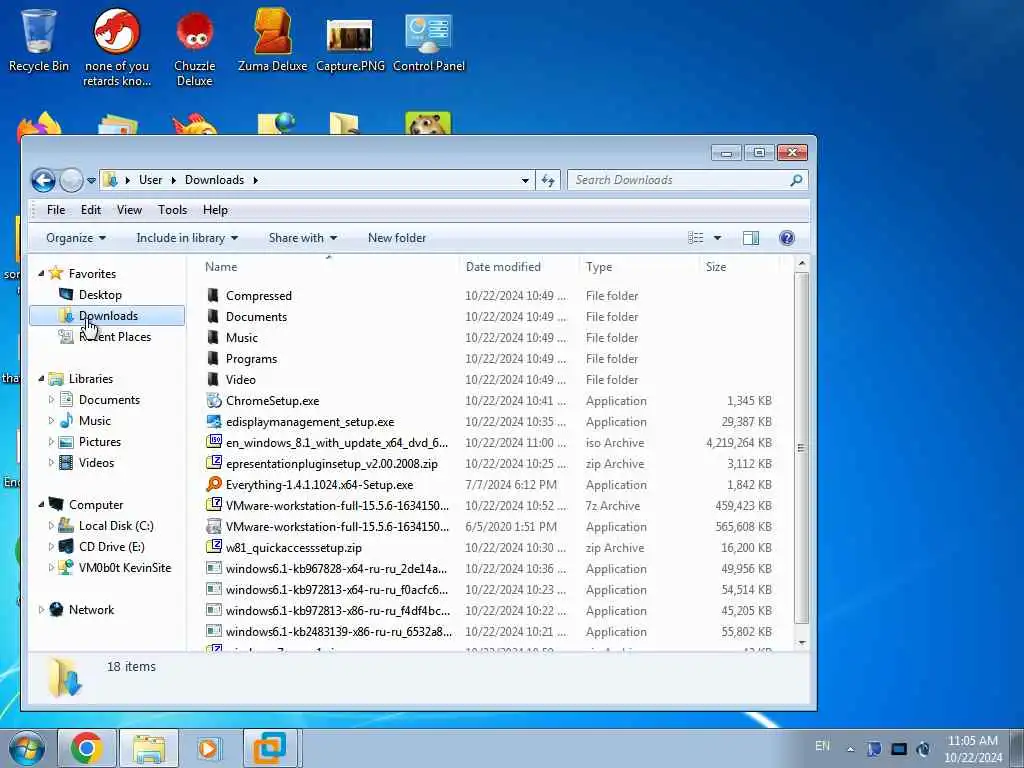Click the New folder button

[396, 238]
